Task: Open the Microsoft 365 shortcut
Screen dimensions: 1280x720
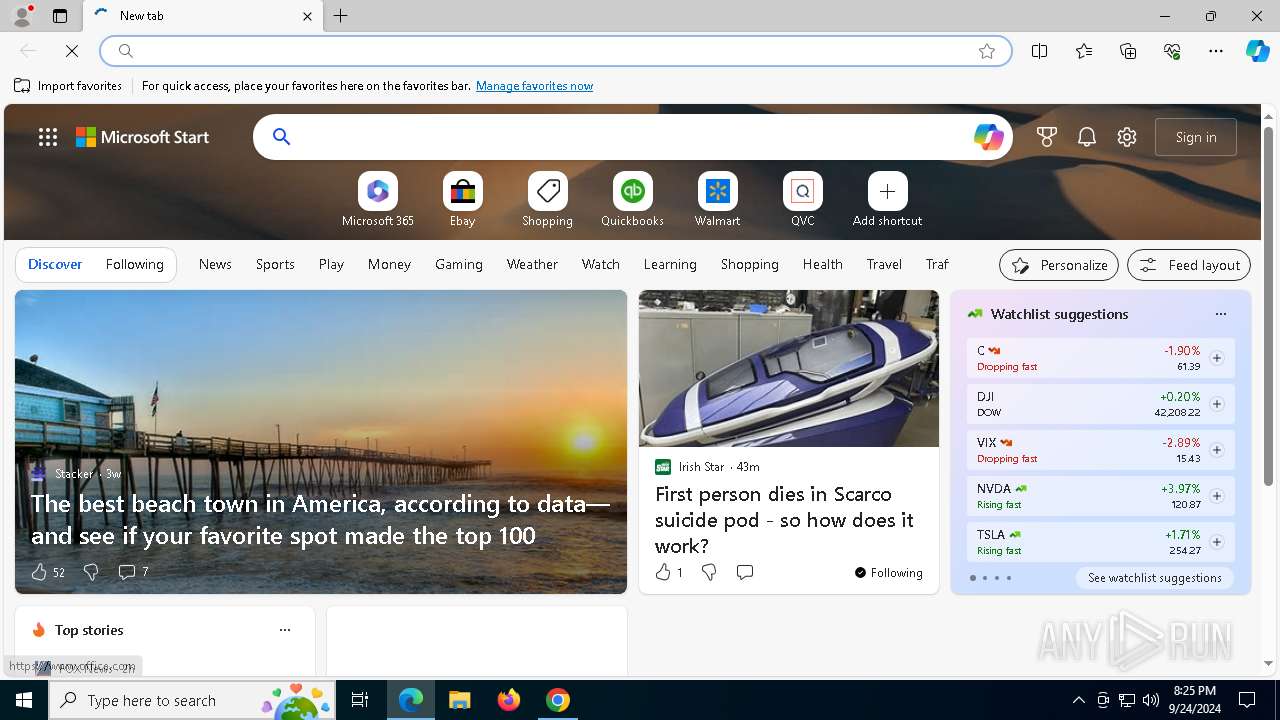Action: (x=378, y=191)
